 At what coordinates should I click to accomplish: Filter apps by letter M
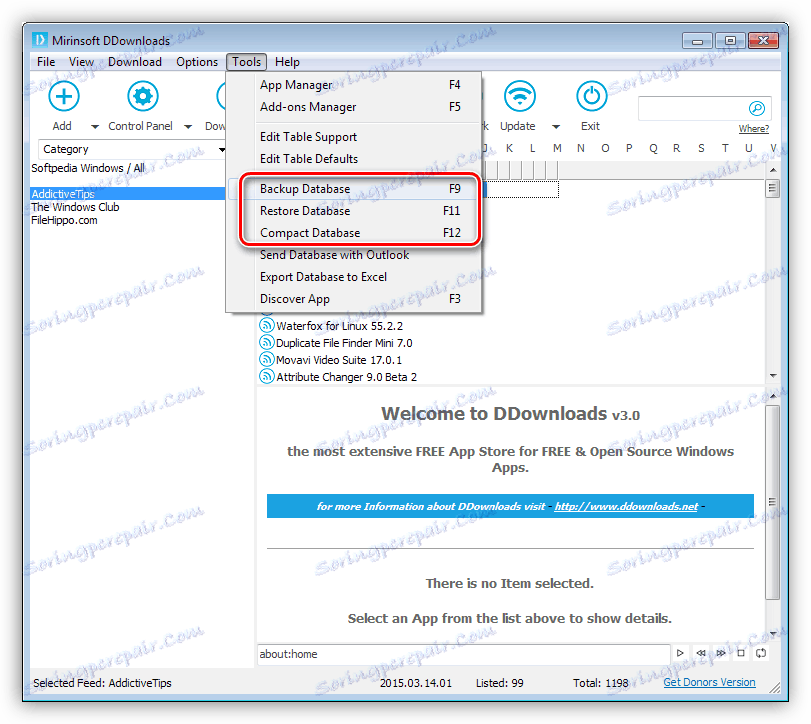[557, 148]
